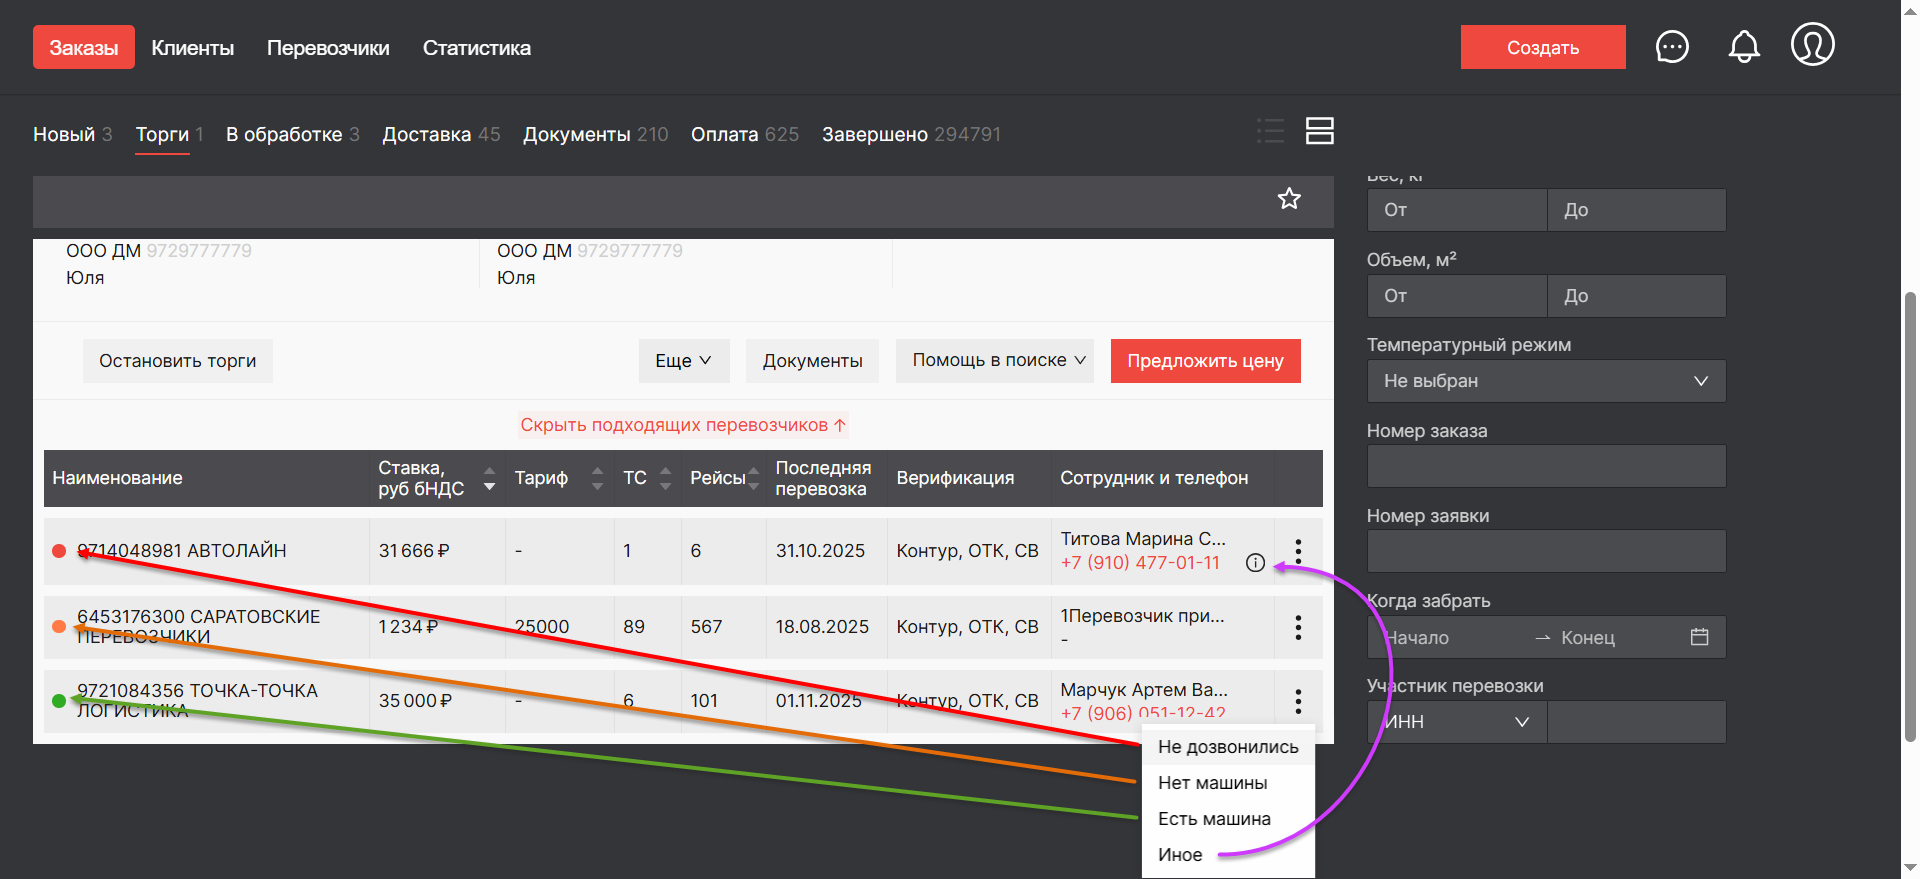Open three-dot menu for АВТОЛАЙН row

click(1298, 551)
